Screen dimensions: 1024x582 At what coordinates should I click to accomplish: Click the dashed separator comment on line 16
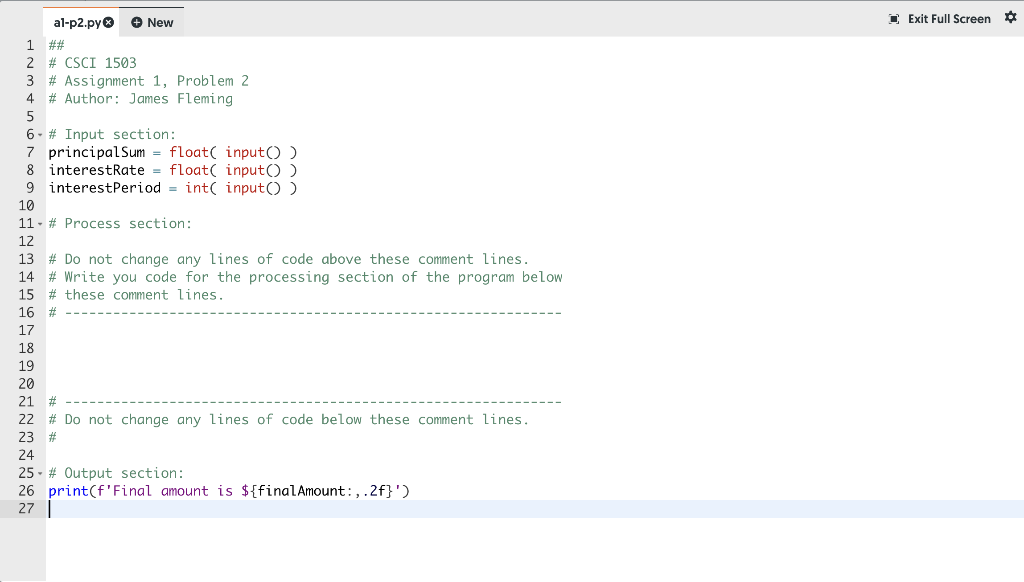pyautogui.click(x=300, y=312)
